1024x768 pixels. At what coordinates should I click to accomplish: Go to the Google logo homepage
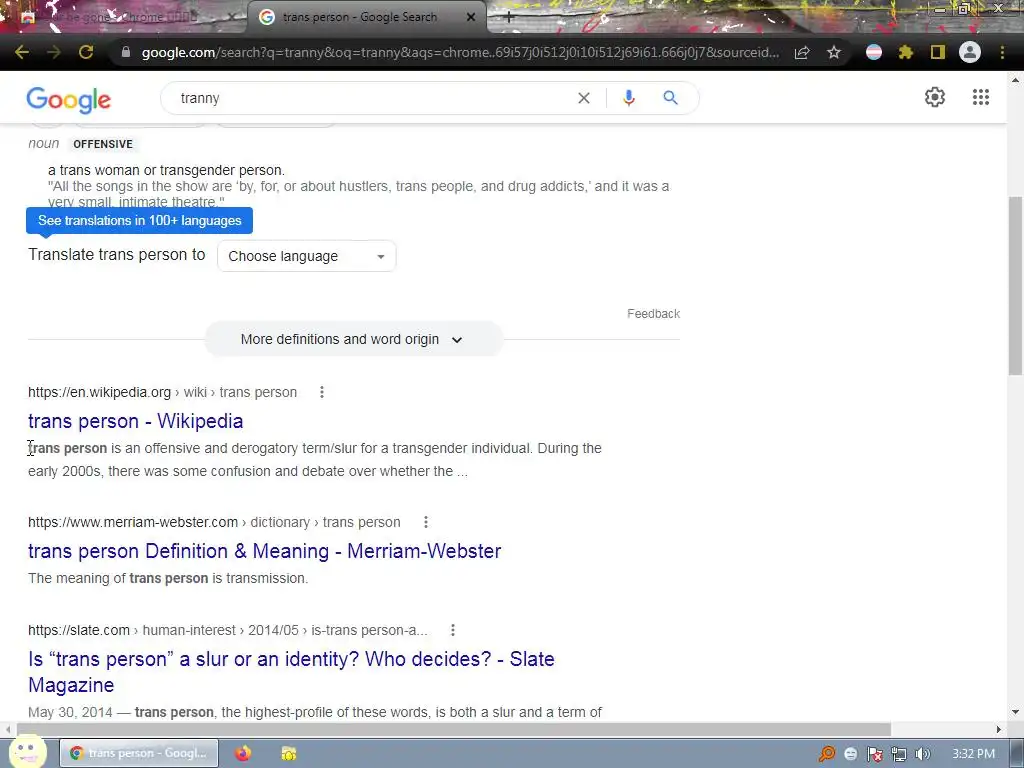coord(69,99)
